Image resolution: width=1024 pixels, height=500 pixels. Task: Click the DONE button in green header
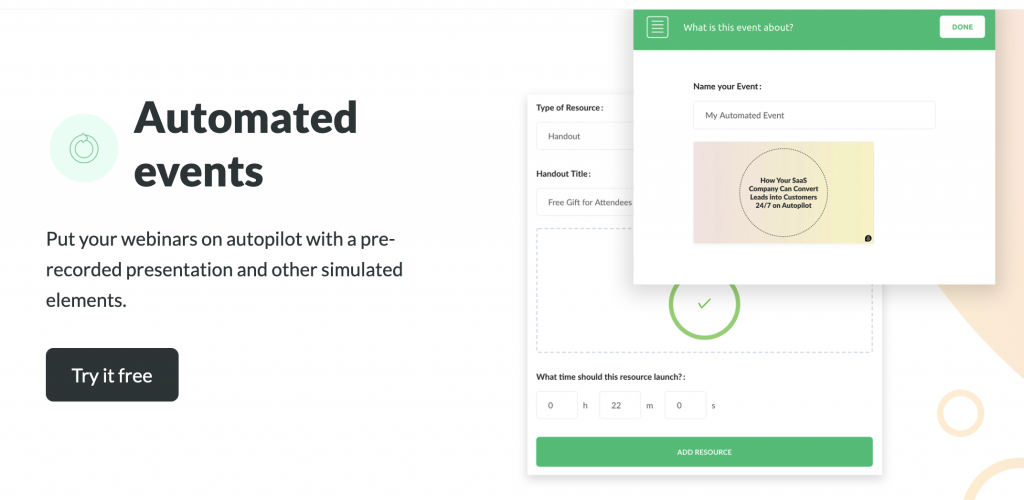coord(962,27)
